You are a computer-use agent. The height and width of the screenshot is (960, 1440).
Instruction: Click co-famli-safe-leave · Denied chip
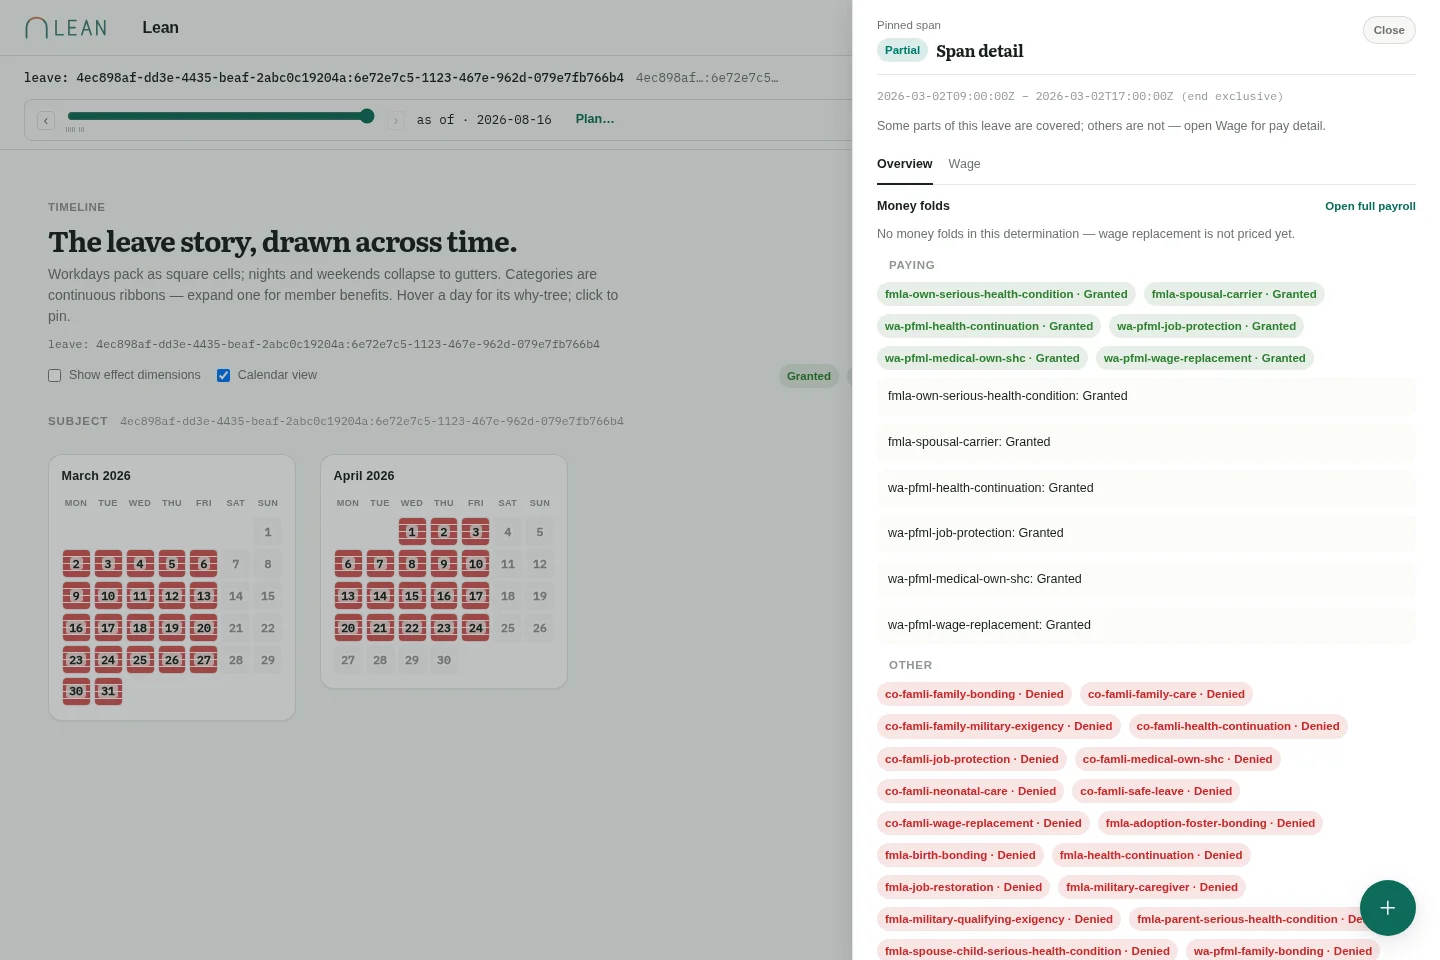point(1156,791)
